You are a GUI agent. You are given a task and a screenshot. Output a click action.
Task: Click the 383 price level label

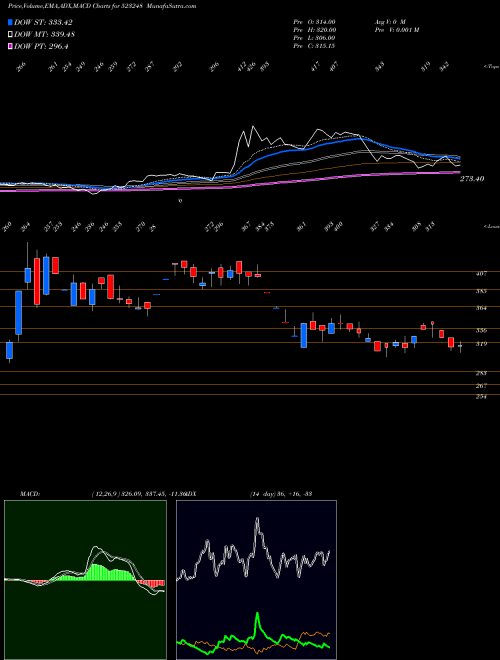pos(482,291)
